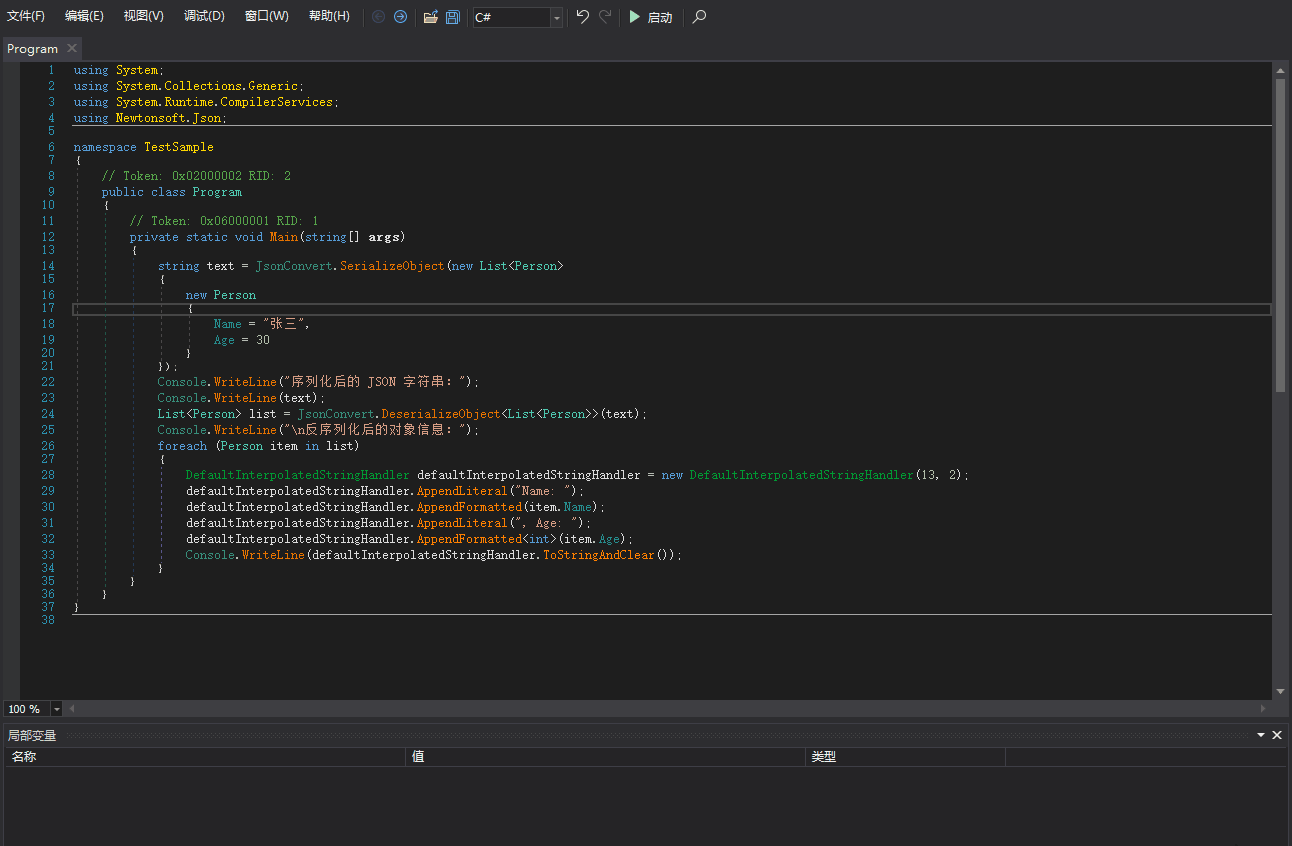Click the save all disk icon

pyautogui.click(x=453, y=17)
